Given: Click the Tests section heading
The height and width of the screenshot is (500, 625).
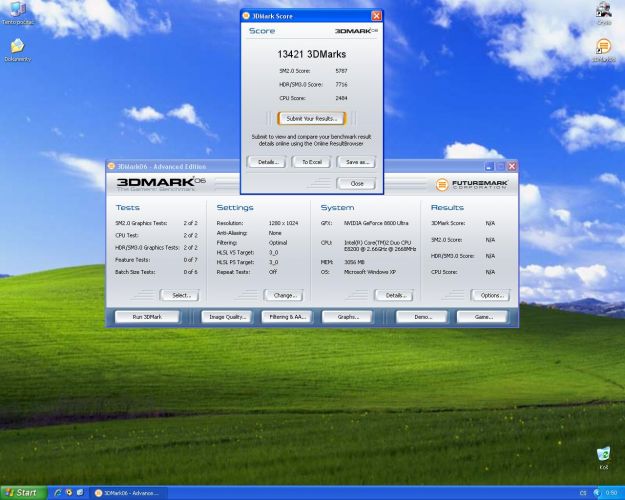Looking at the screenshot, I should pos(128,208).
